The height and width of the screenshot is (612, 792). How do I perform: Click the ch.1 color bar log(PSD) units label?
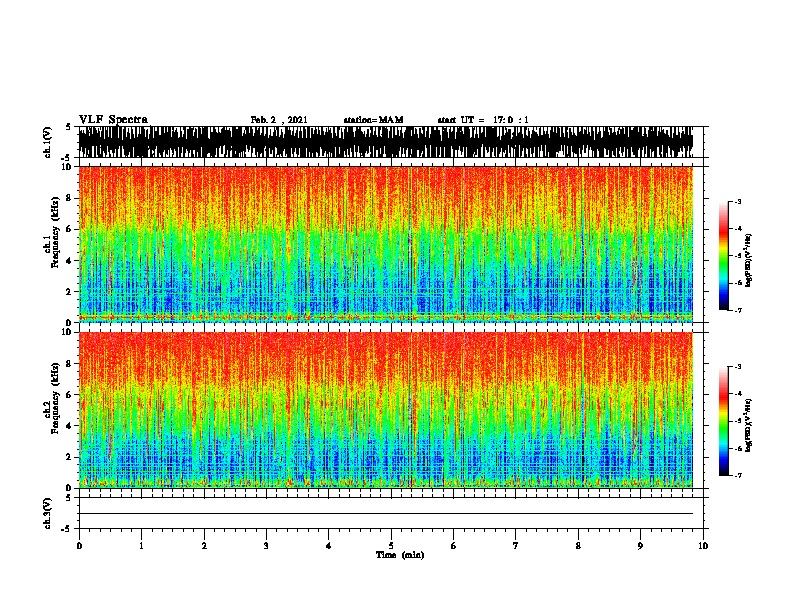pos(748,260)
